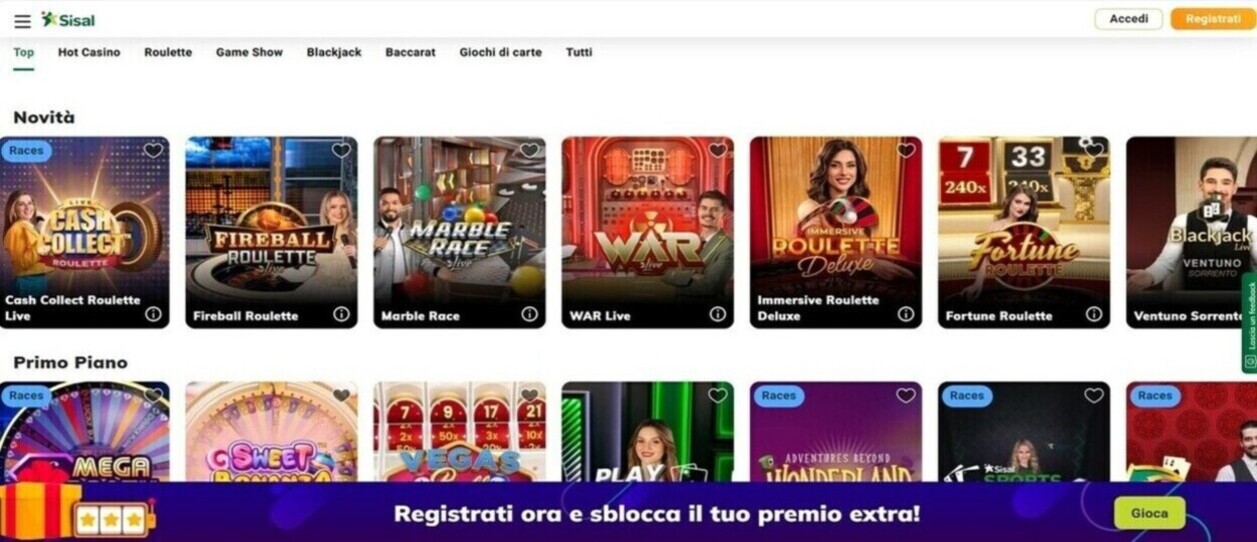
Task: Show info for WAR Live
Action: click(717, 314)
